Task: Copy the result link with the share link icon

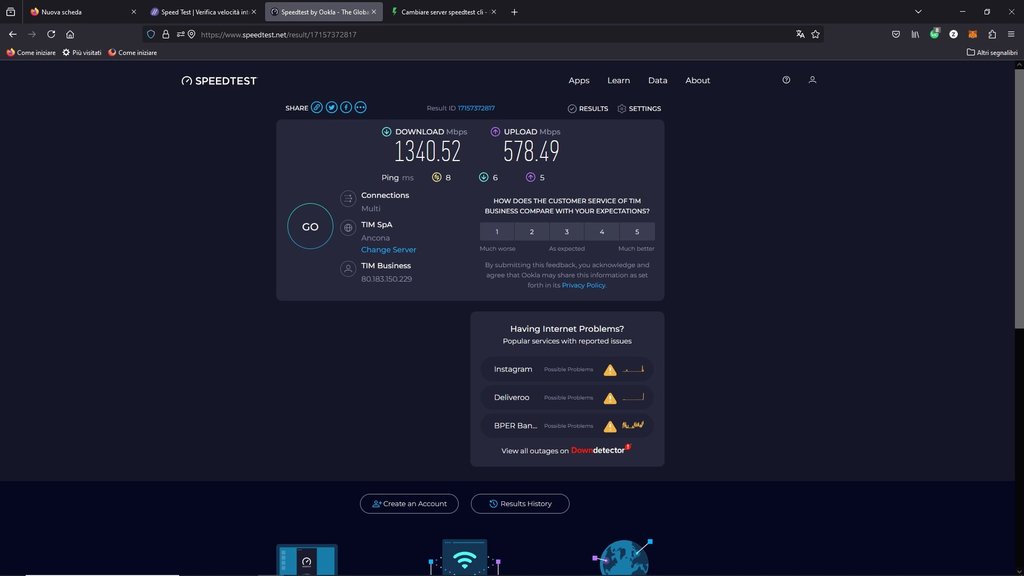Action: pyautogui.click(x=317, y=108)
